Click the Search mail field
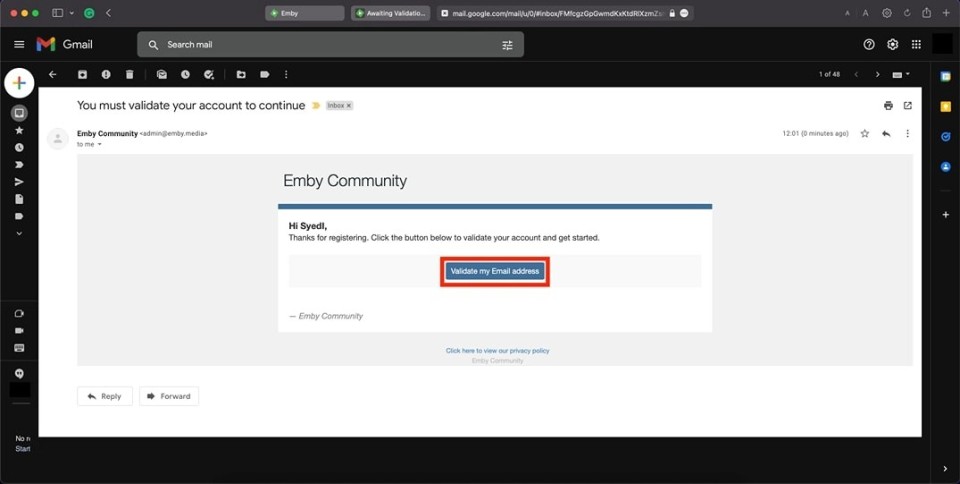 [331, 45]
